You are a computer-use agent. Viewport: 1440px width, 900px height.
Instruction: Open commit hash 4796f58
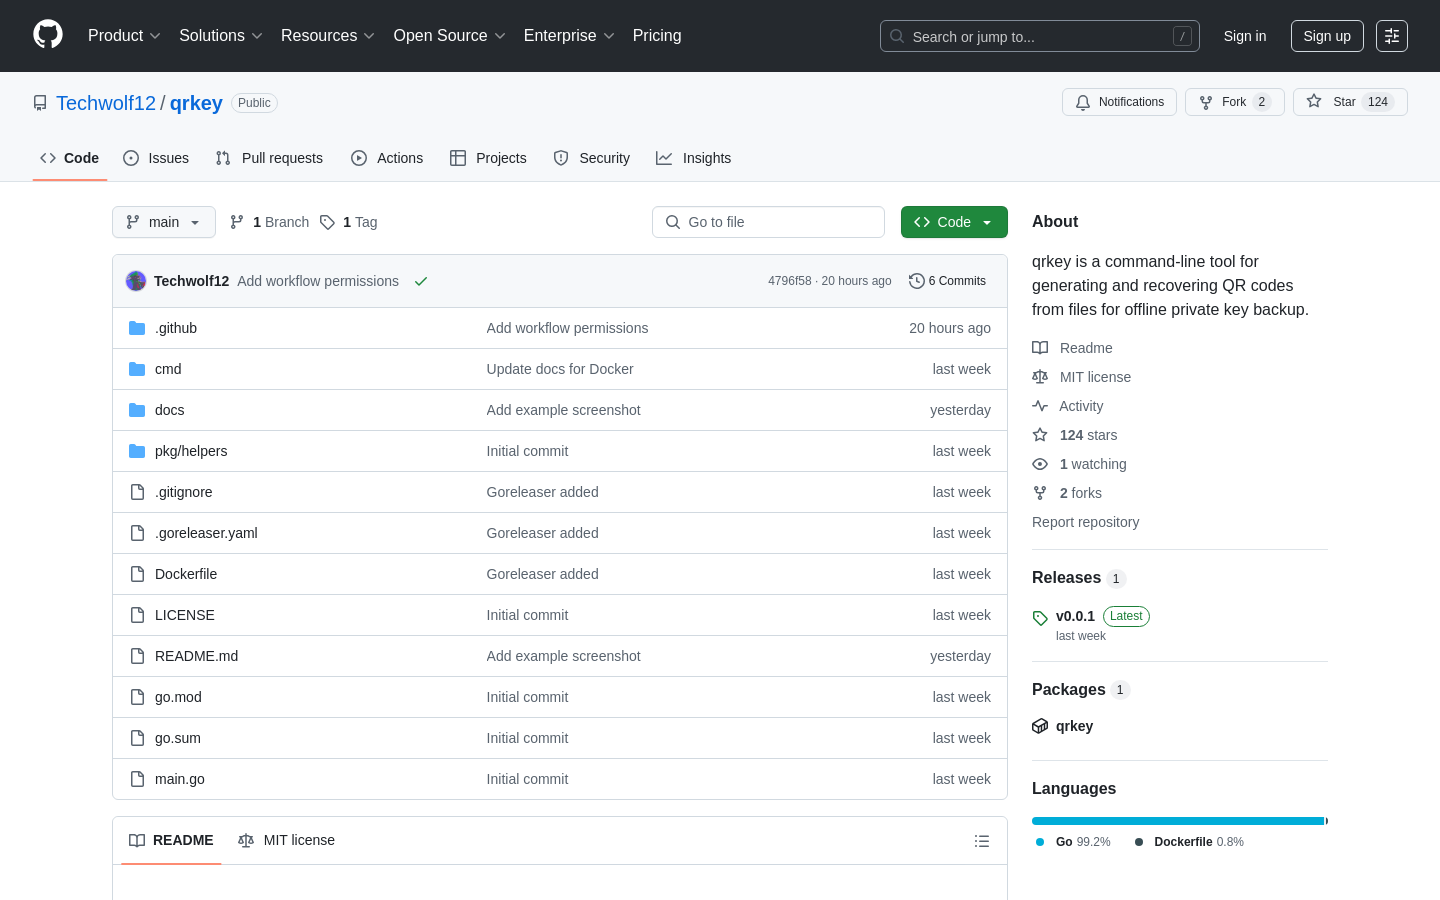pos(789,281)
